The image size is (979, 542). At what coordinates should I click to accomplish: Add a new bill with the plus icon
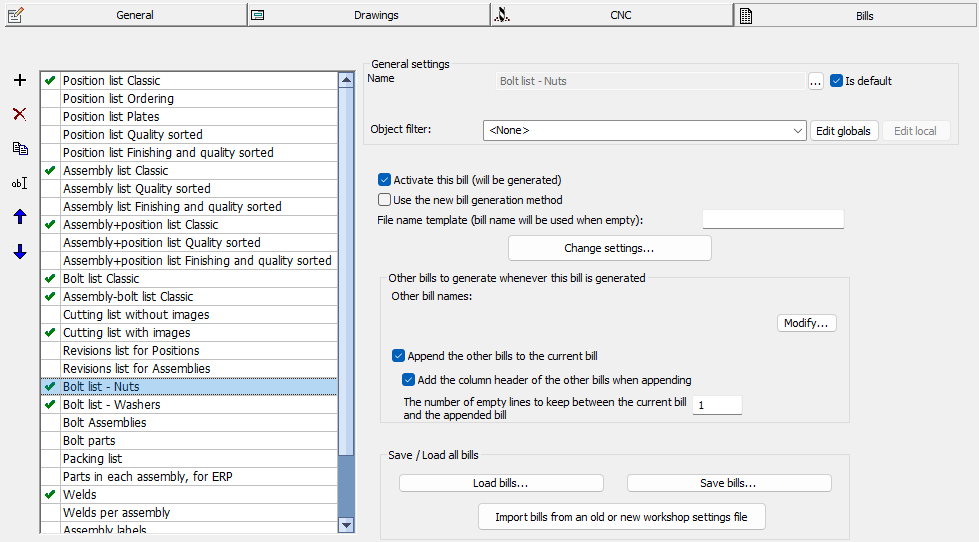(x=20, y=80)
